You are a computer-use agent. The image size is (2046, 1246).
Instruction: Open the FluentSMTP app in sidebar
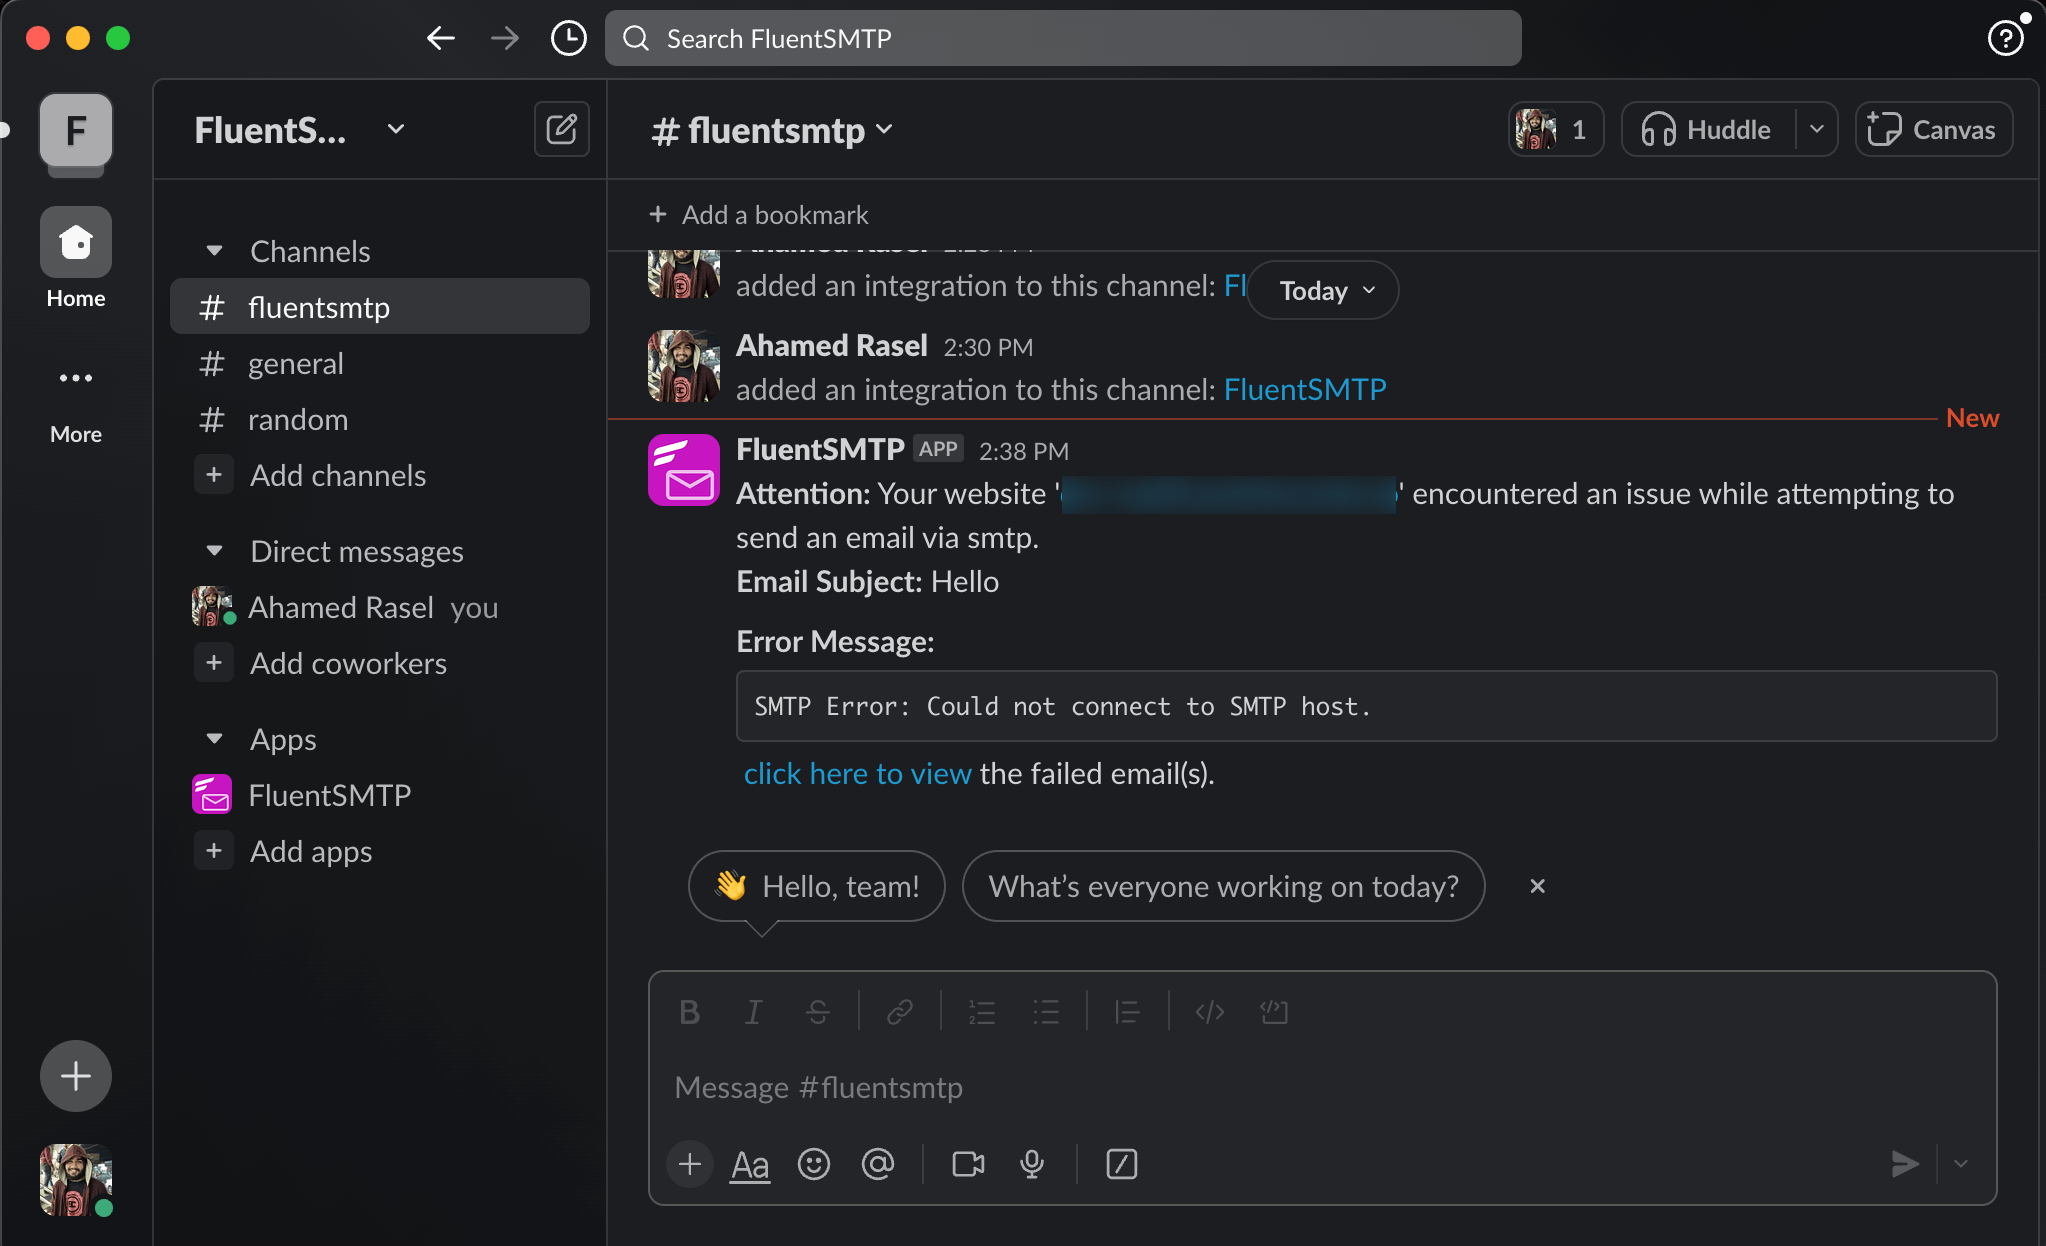pos(380,795)
